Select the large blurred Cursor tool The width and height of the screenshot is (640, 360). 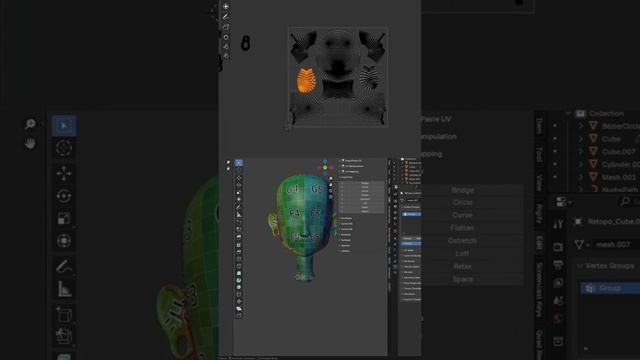(x=64, y=148)
